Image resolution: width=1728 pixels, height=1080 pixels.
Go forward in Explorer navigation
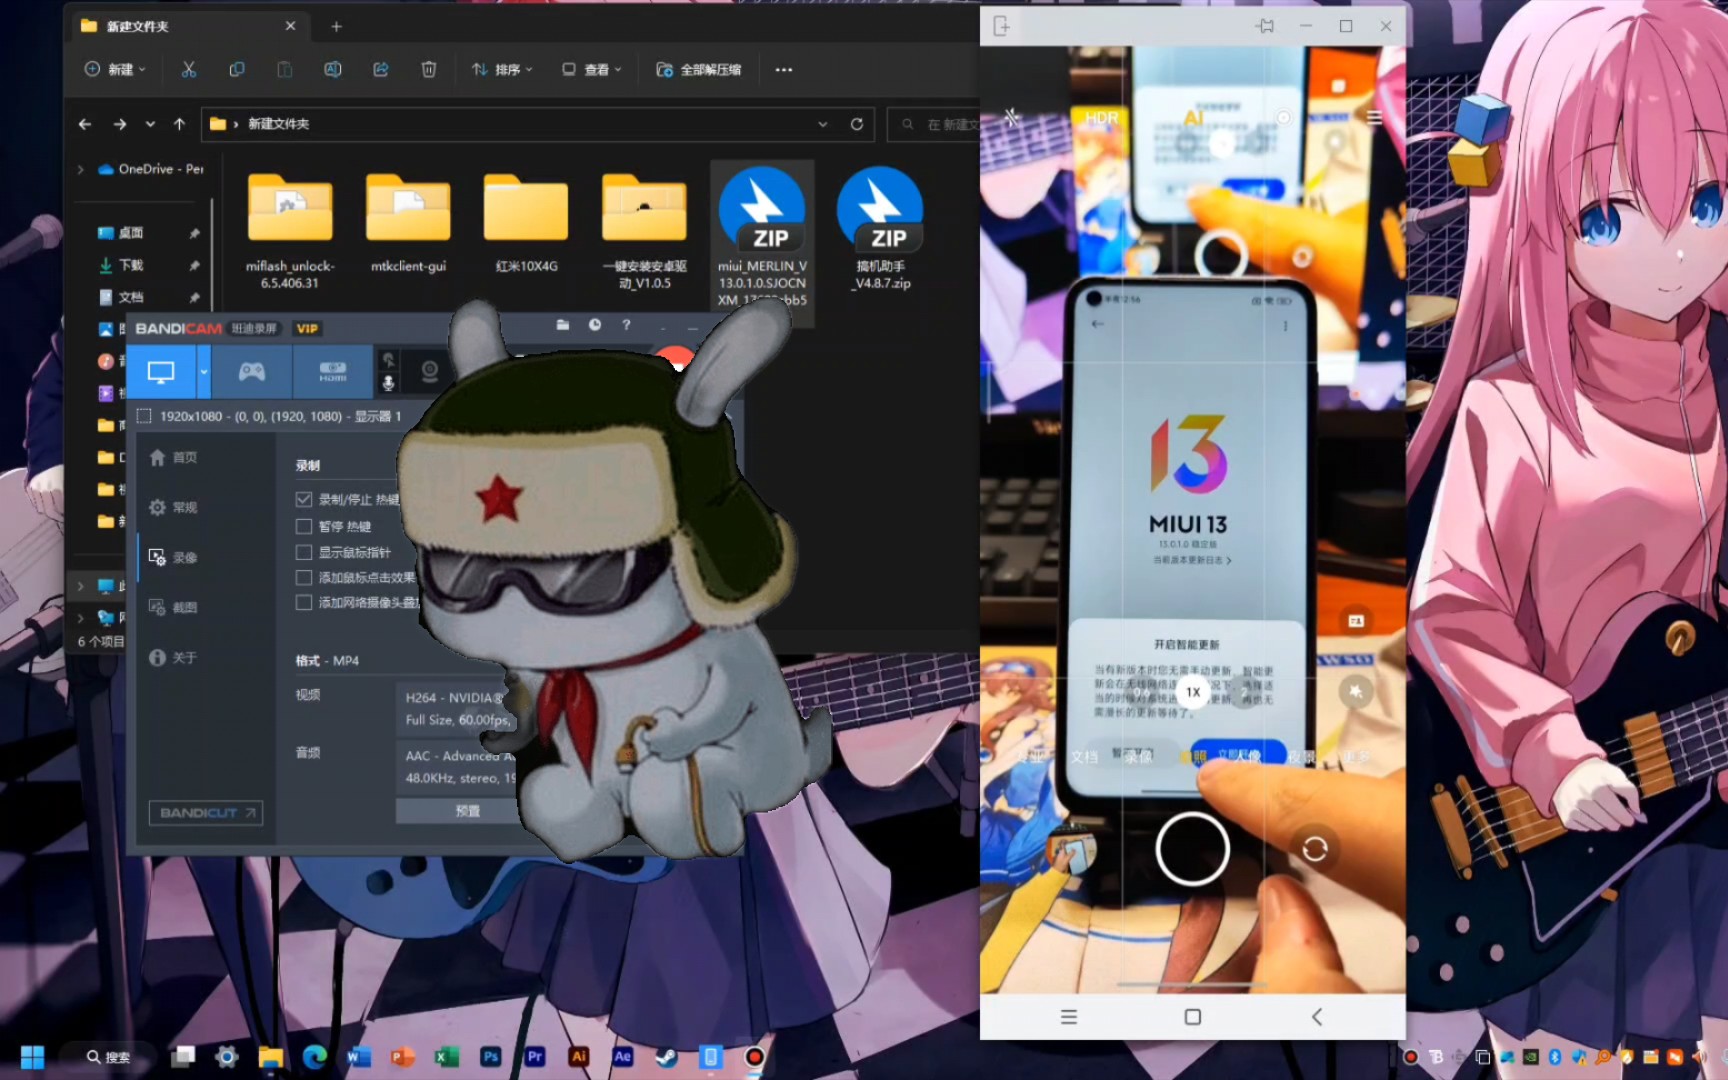119,124
